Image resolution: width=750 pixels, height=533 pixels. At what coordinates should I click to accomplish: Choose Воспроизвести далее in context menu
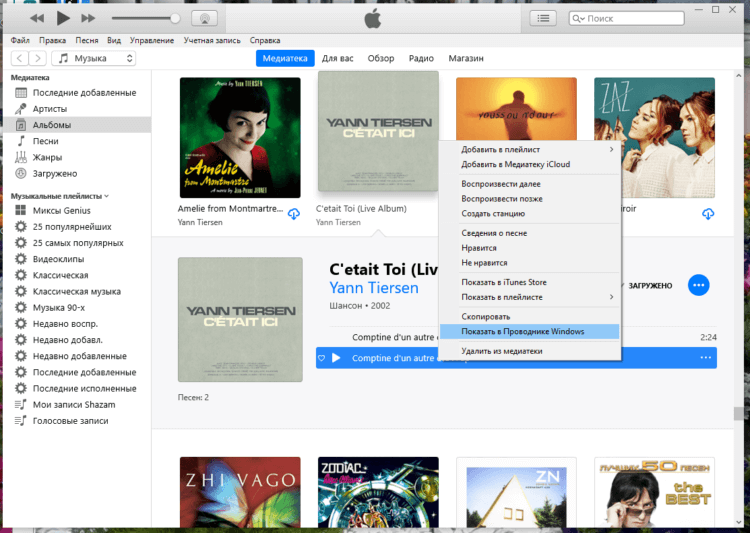pos(529,184)
